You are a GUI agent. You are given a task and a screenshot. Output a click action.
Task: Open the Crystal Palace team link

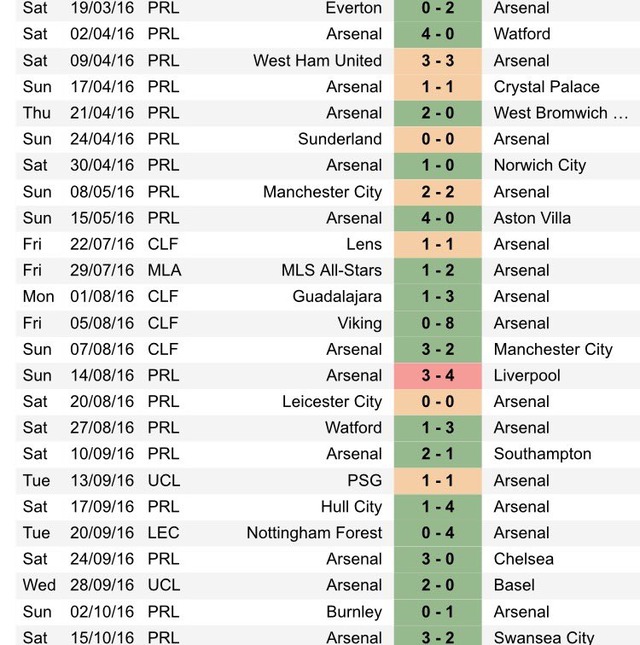point(546,87)
